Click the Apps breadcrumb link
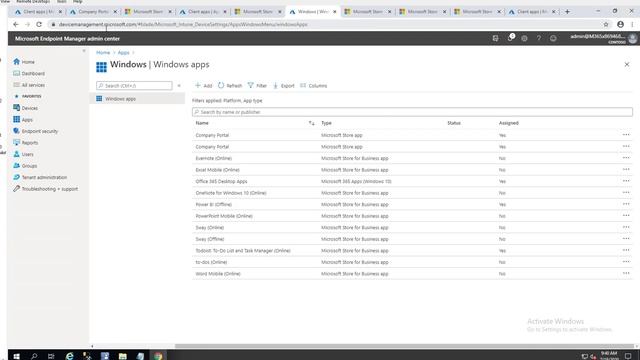The height and width of the screenshot is (360, 640). click(x=123, y=53)
